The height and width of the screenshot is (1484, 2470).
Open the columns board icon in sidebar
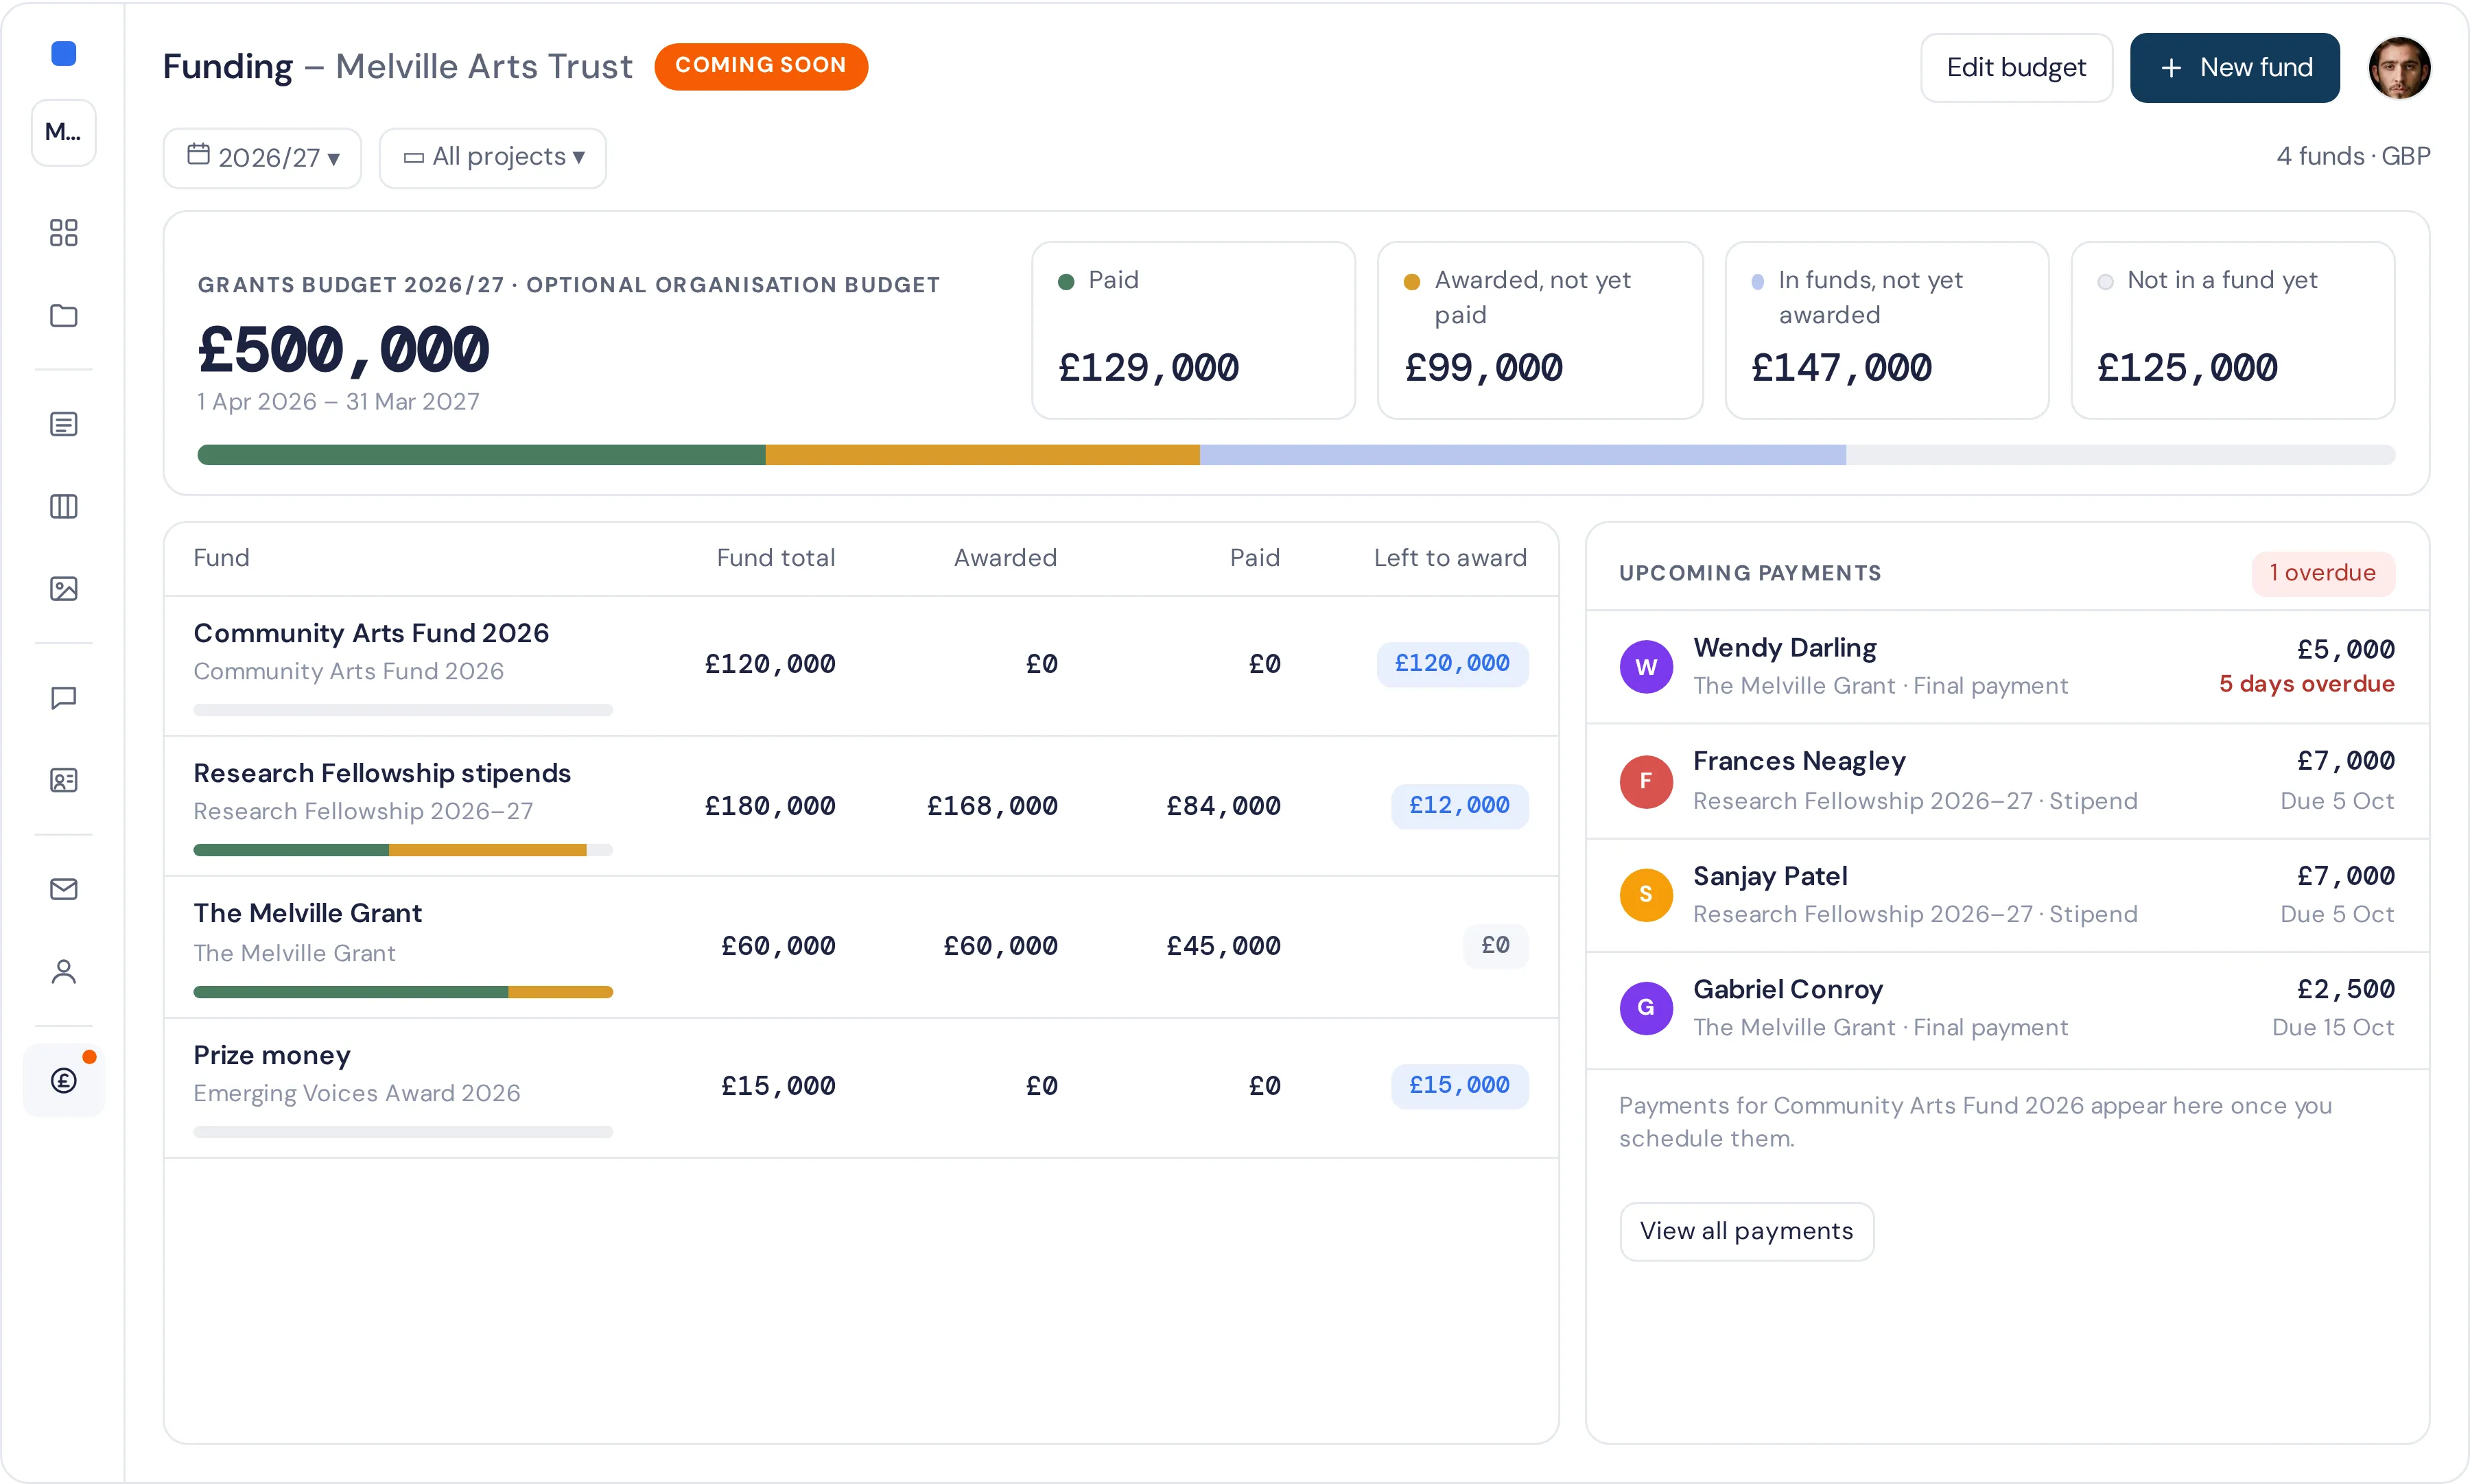pyautogui.click(x=63, y=506)
